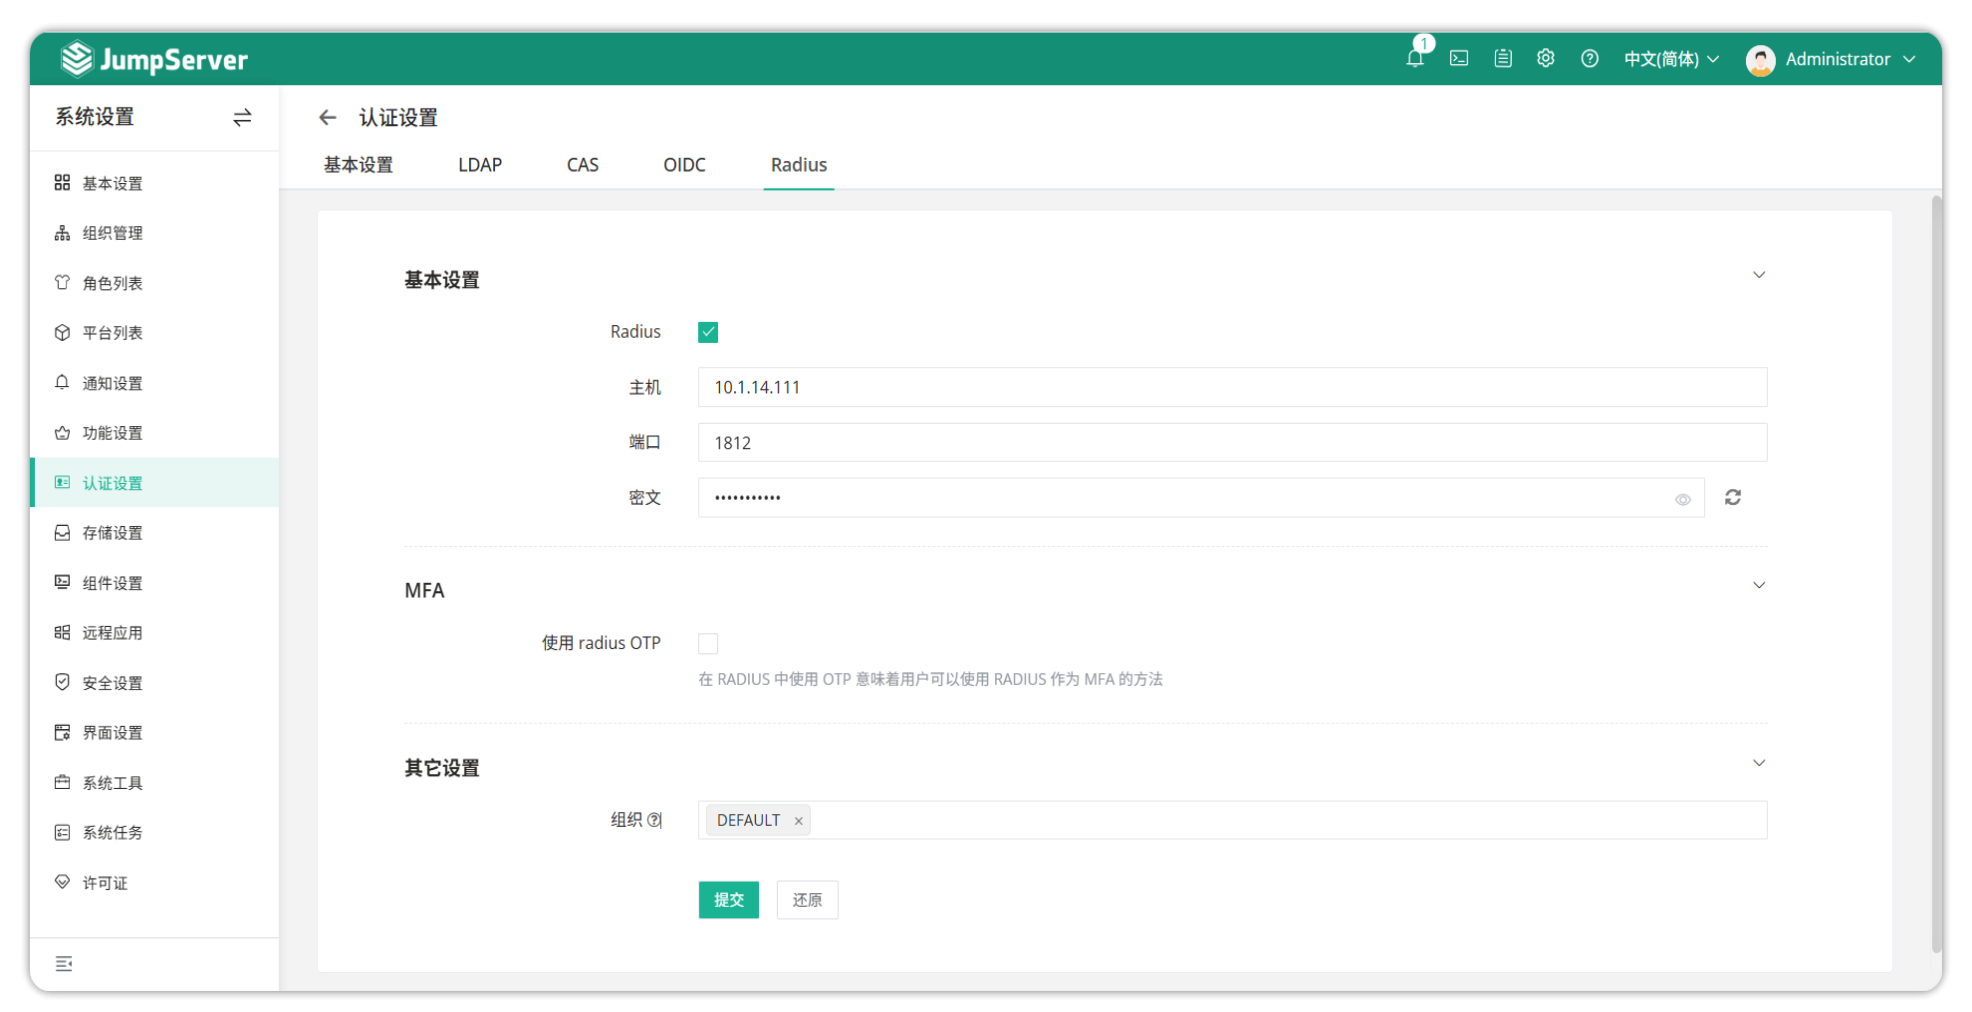Uncheck the Radius enable checkbox
The height and width of the screenshot is (1012, 1972).
pos(708,332)
